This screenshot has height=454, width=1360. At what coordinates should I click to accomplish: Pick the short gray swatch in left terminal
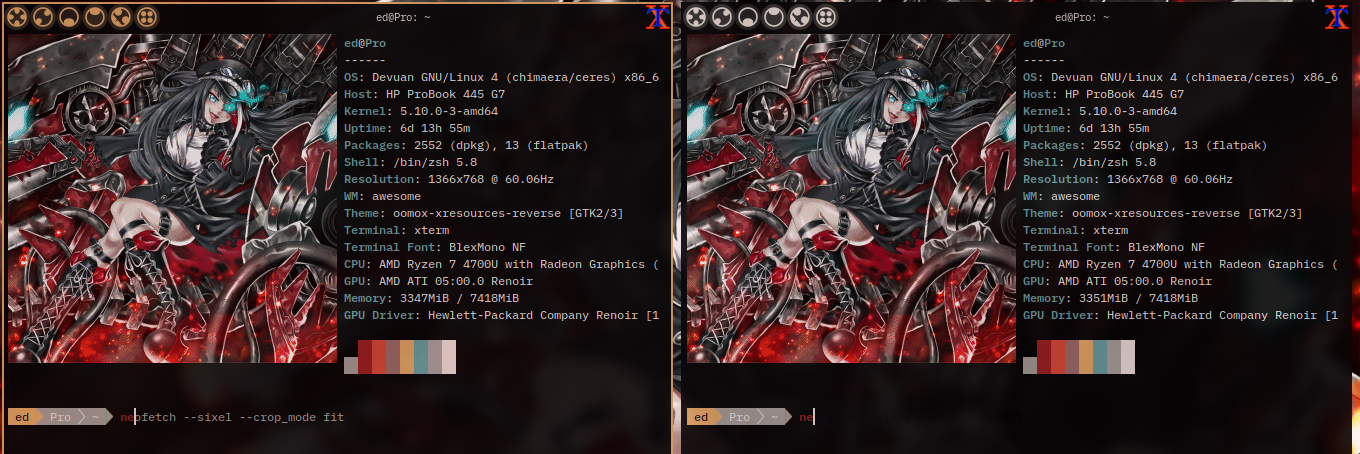[x=351, y=366]
